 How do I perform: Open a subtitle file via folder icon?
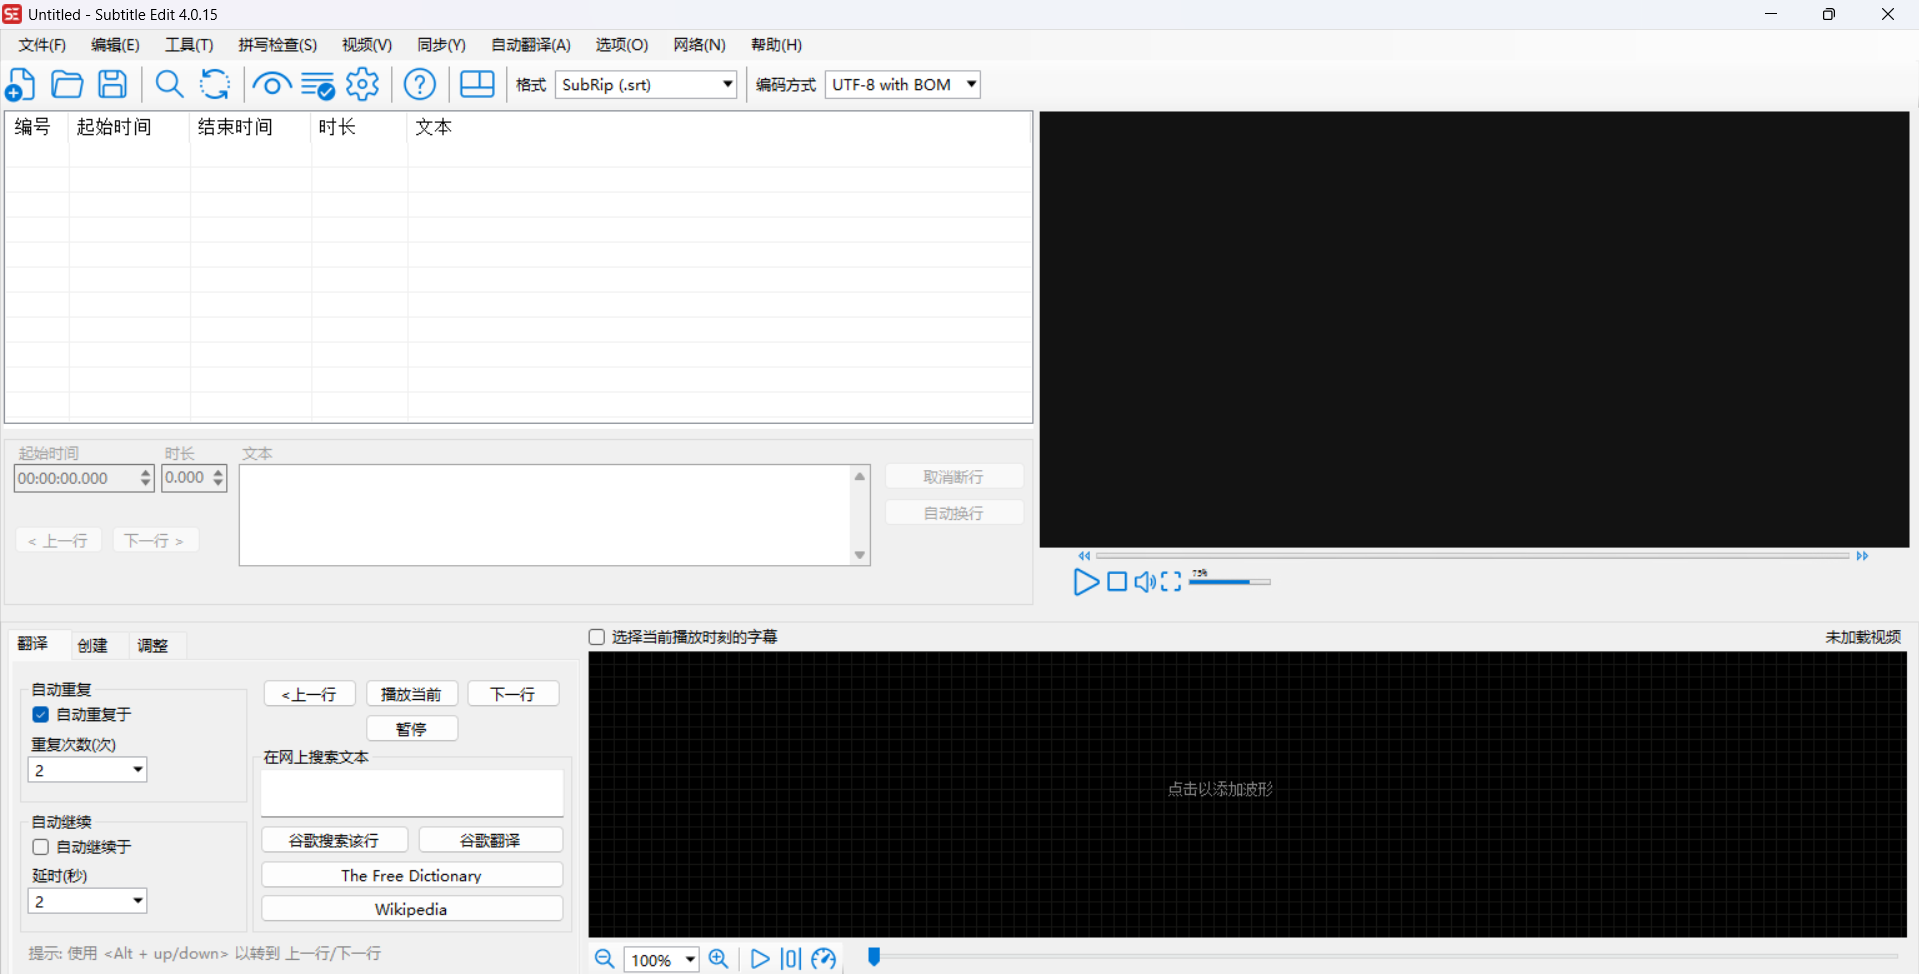67,85
